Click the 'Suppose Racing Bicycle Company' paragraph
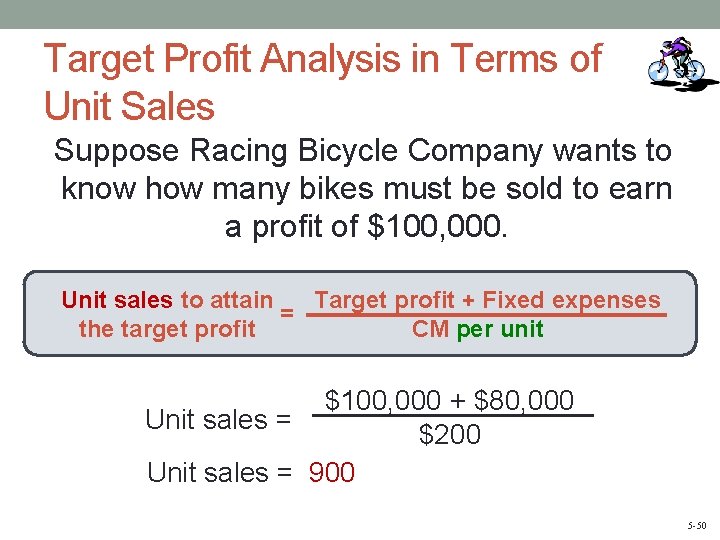 pos(363,188)
